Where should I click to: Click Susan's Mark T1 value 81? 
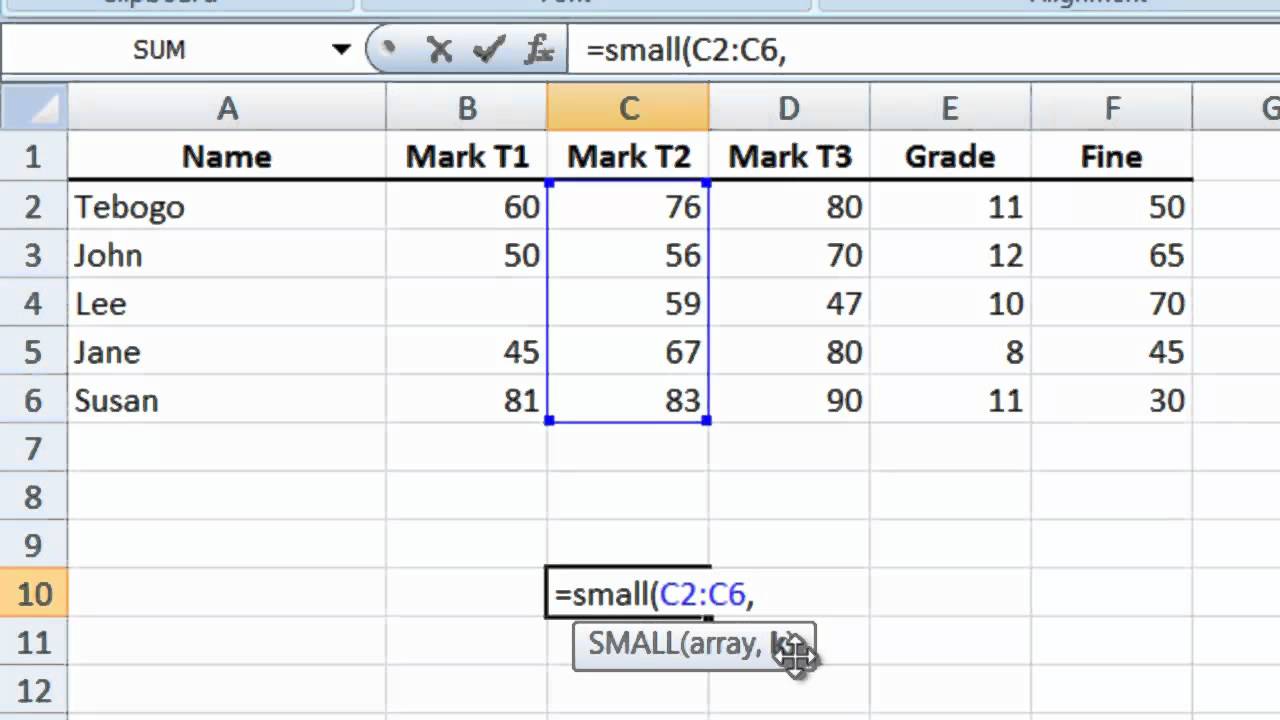pyautogui.click(x=467, y=400)
